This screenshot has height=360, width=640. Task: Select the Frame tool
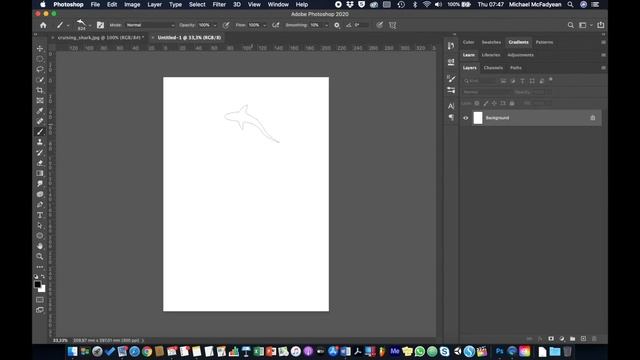pos(40,100)
